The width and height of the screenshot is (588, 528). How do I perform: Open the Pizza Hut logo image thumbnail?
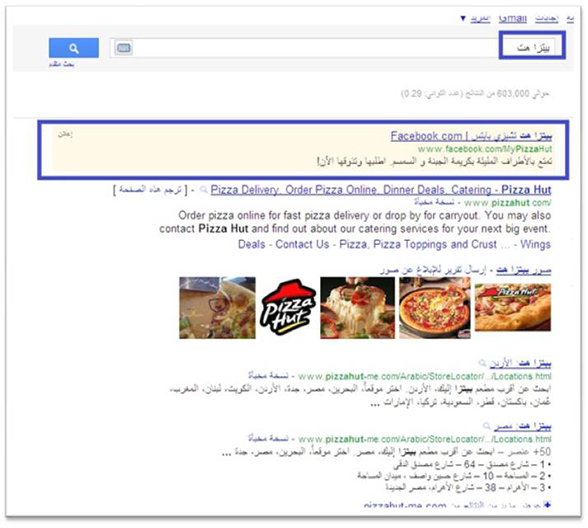[x=288, y=308]
